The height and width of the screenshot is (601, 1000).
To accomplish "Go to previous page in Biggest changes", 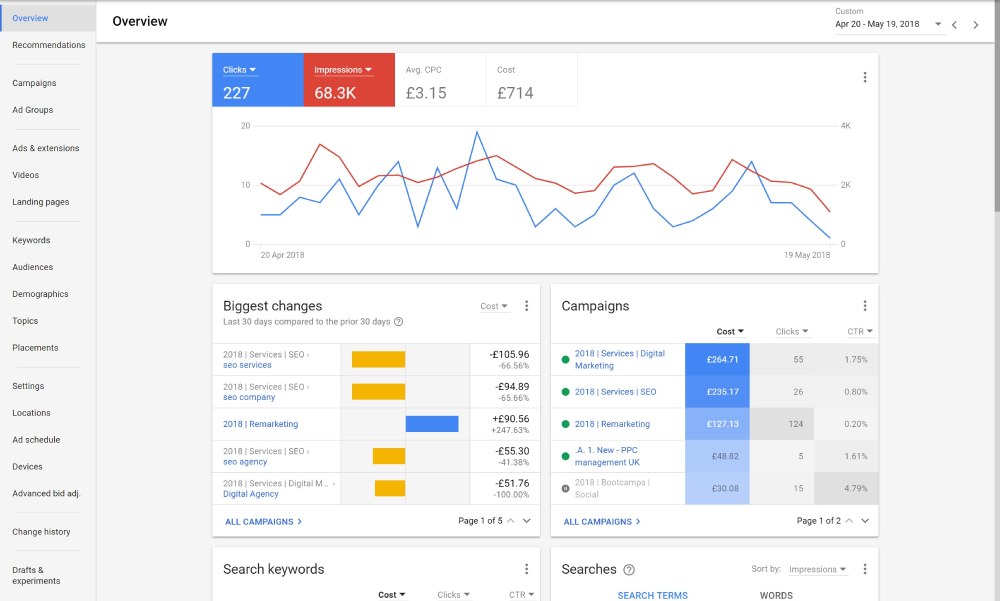I will pos(511,521).
